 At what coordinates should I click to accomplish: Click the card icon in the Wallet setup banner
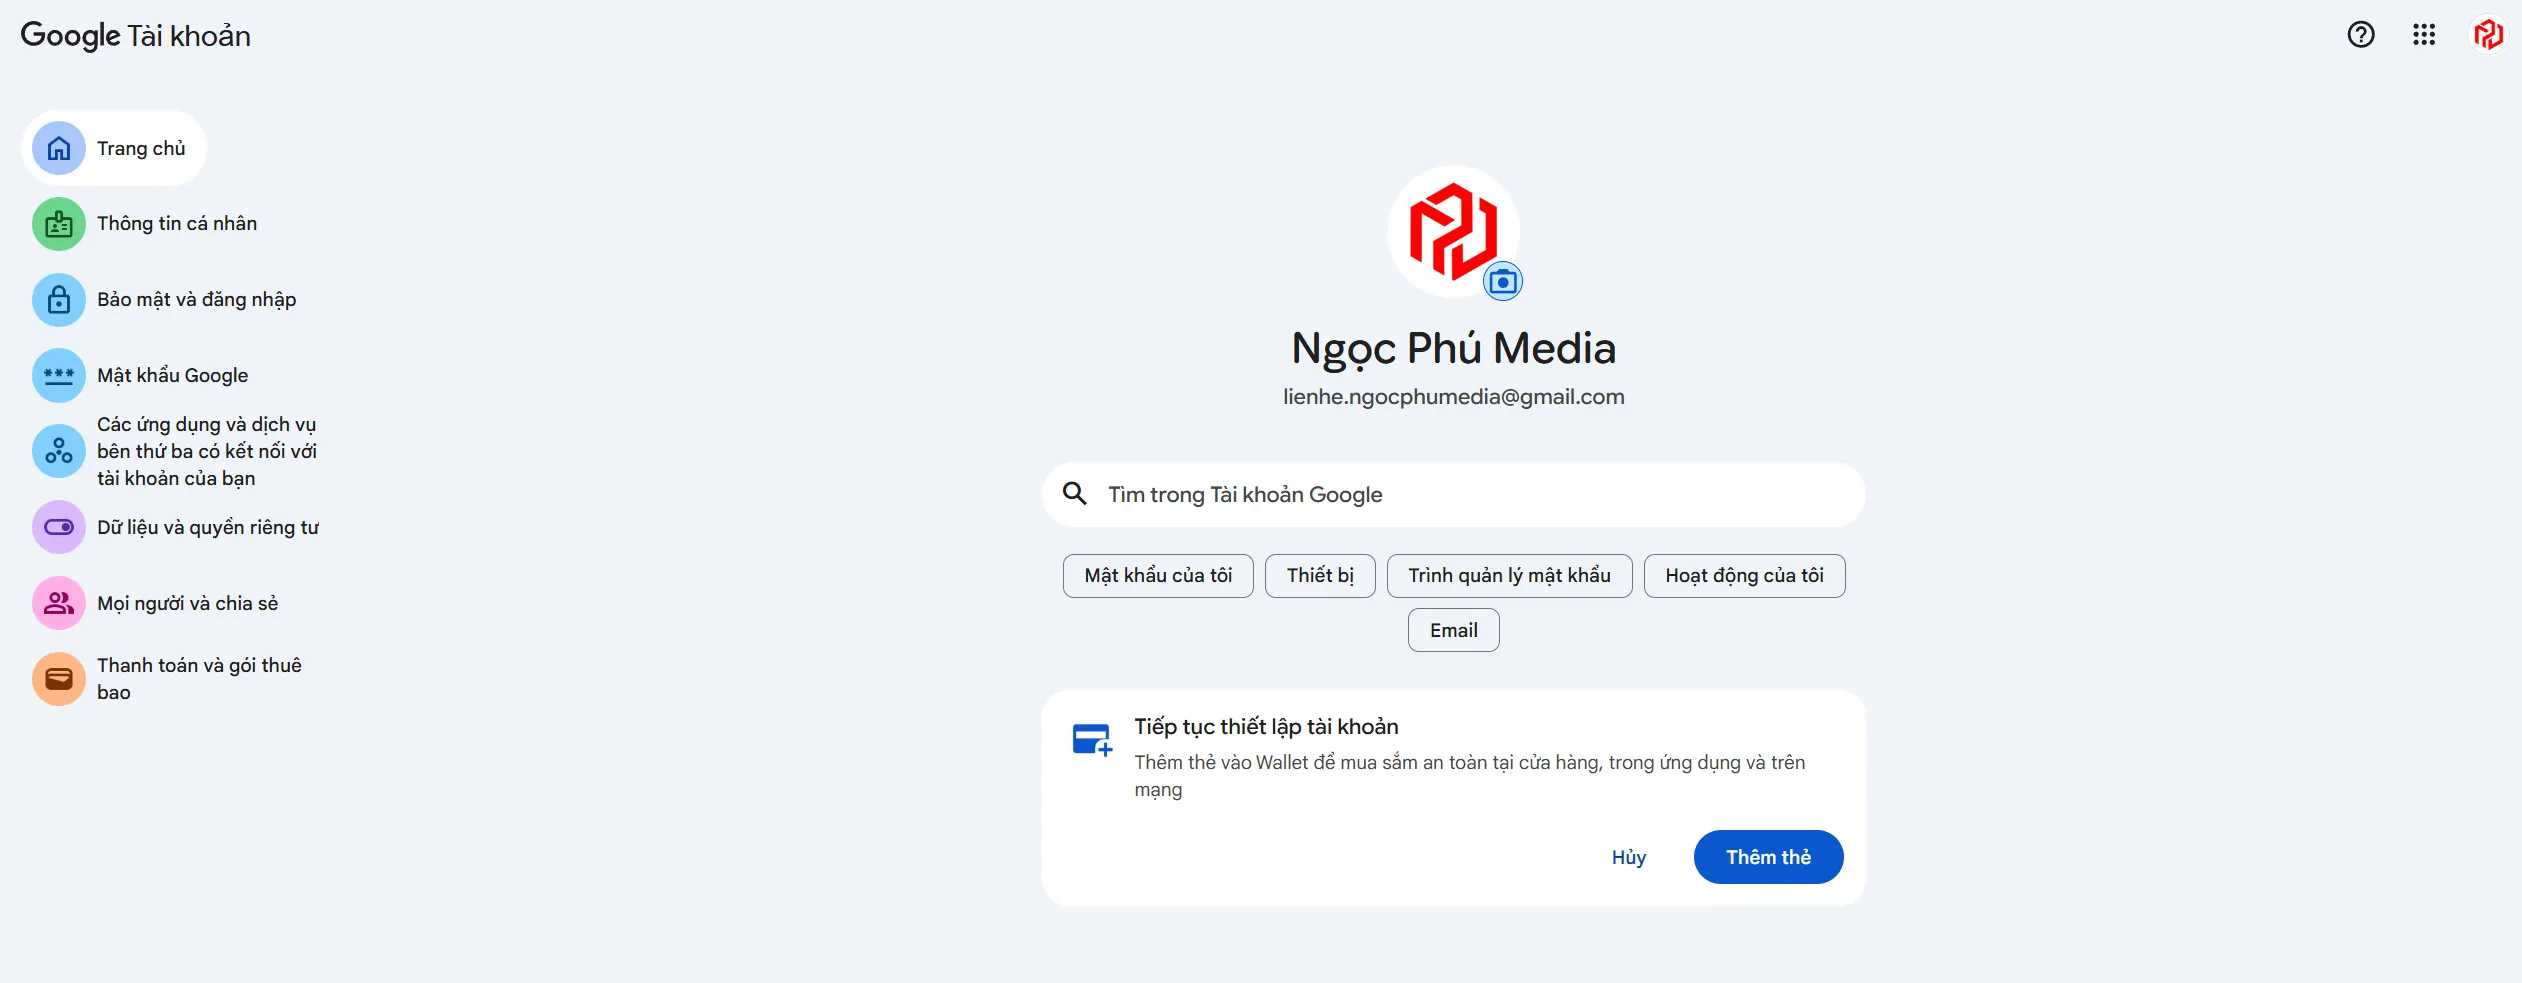click(1092, 738)
